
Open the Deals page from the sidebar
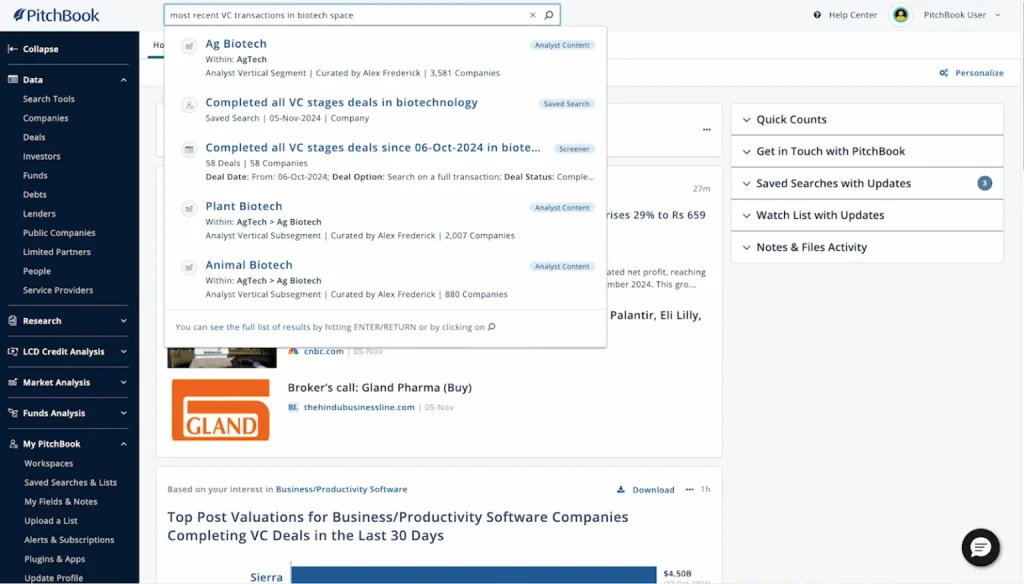pos(35,137)
